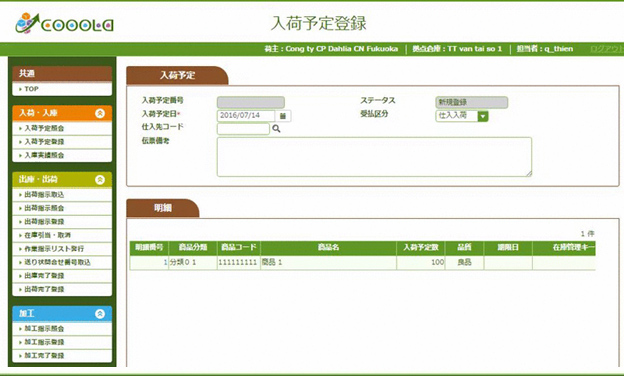The image size is (624, 376).
Task: Click the COOOLa logo
Action: click(64, 23)
